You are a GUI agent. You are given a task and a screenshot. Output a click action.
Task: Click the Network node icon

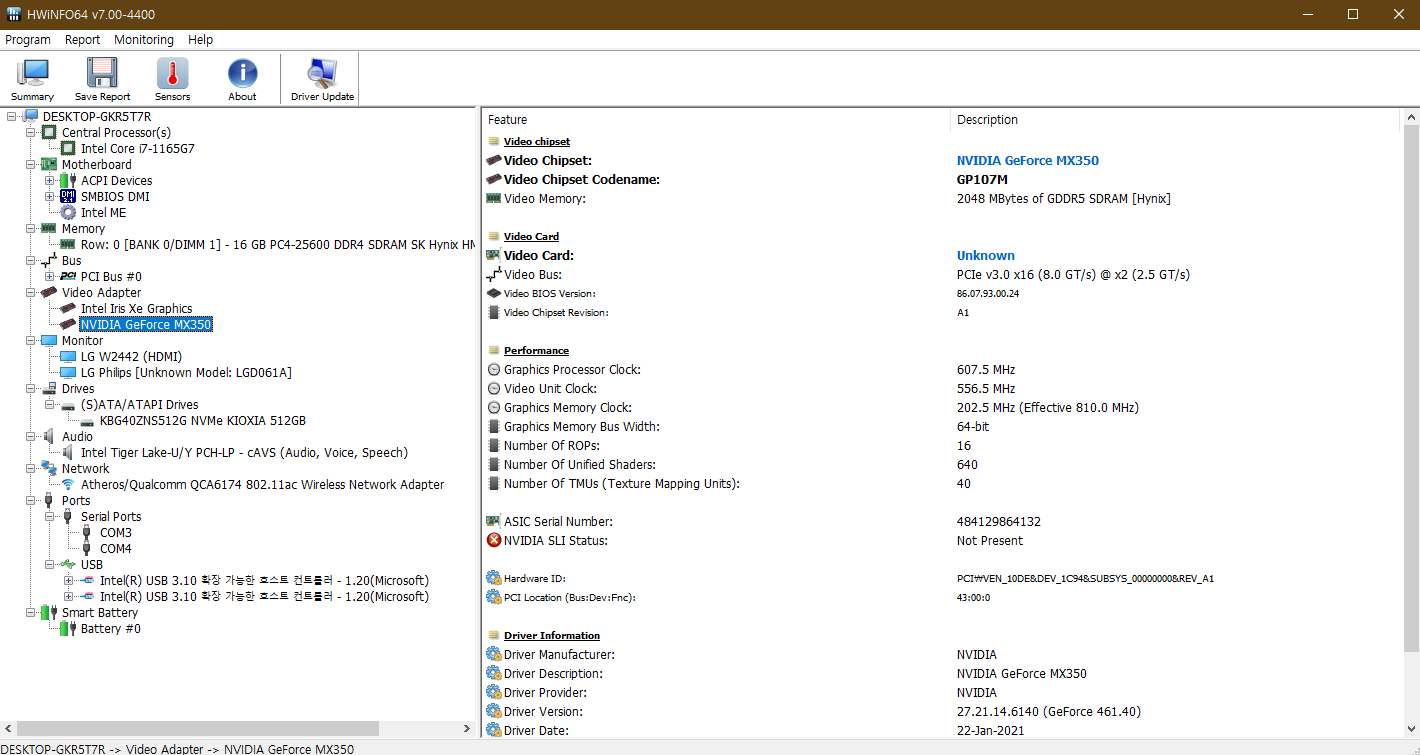(x=49, y=468)
